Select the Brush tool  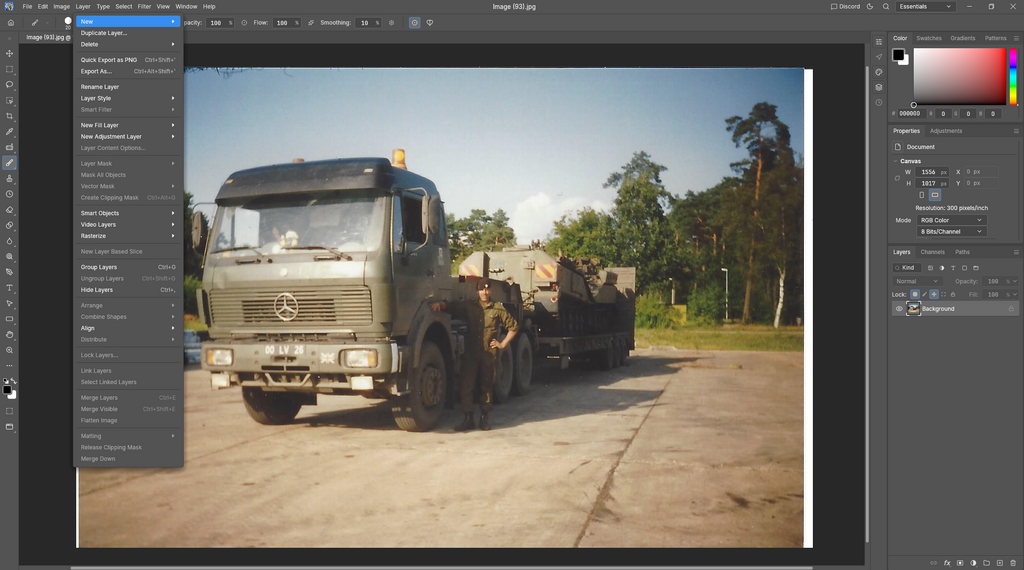(x=9, y=163)
